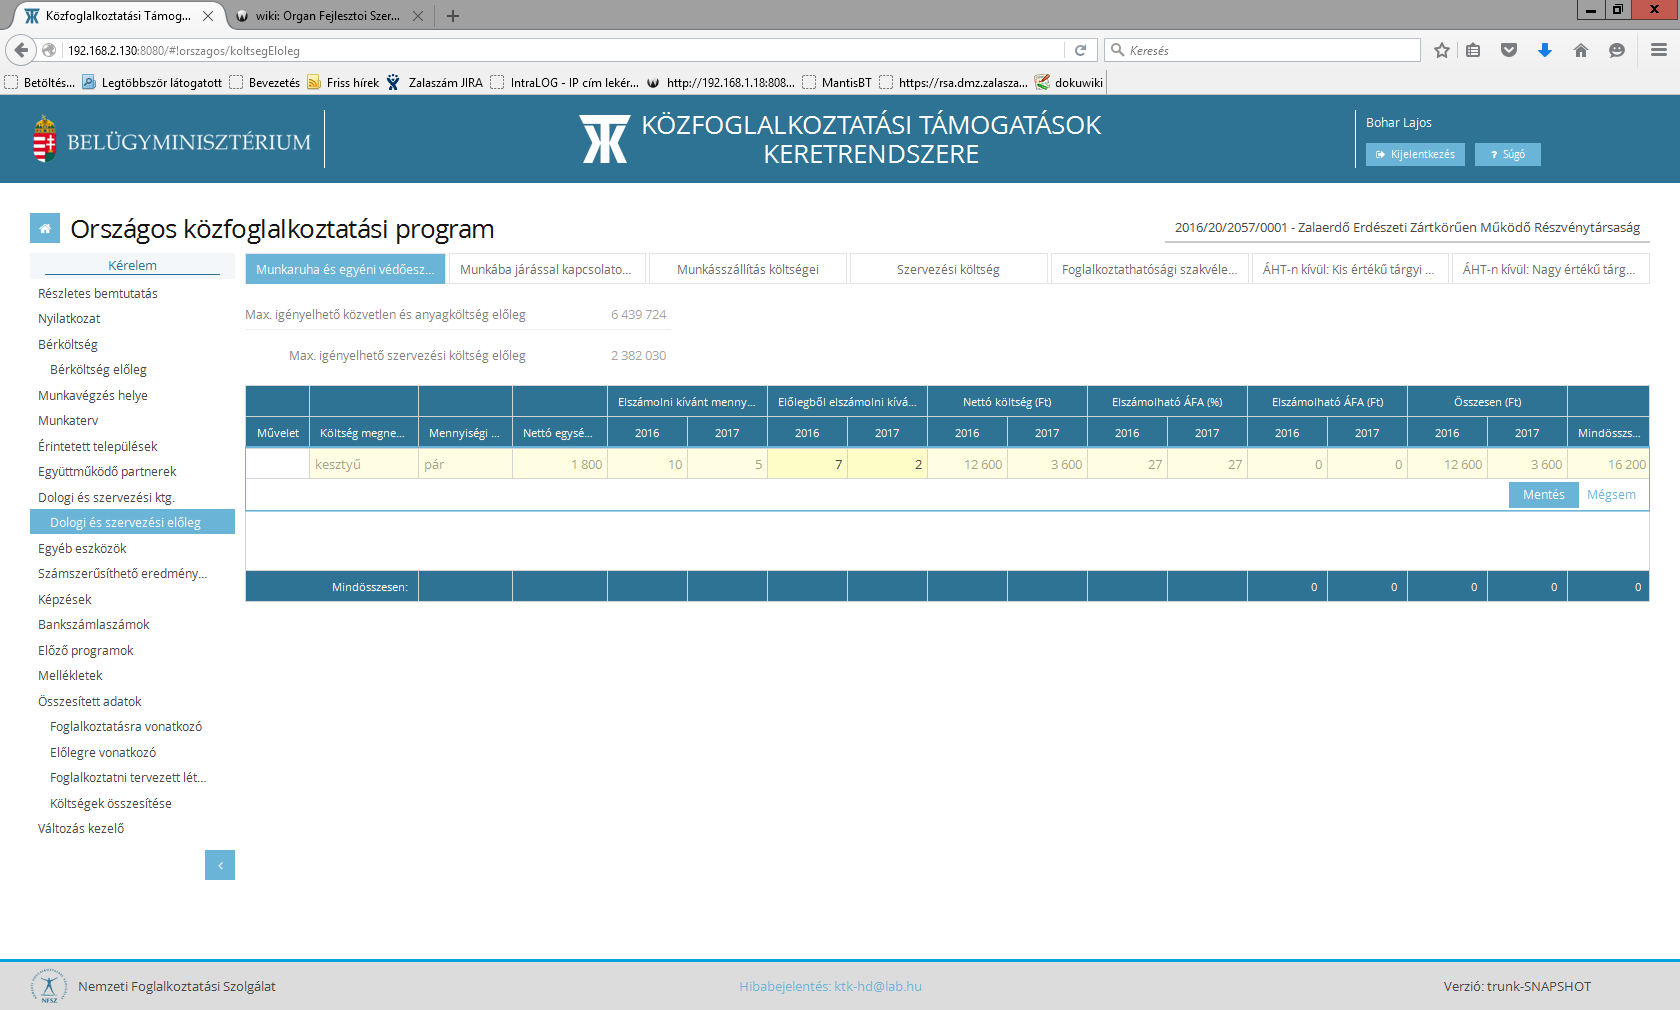Open the dokuwiki bookmark
1680x1010 pixels.
[1069, 83]
